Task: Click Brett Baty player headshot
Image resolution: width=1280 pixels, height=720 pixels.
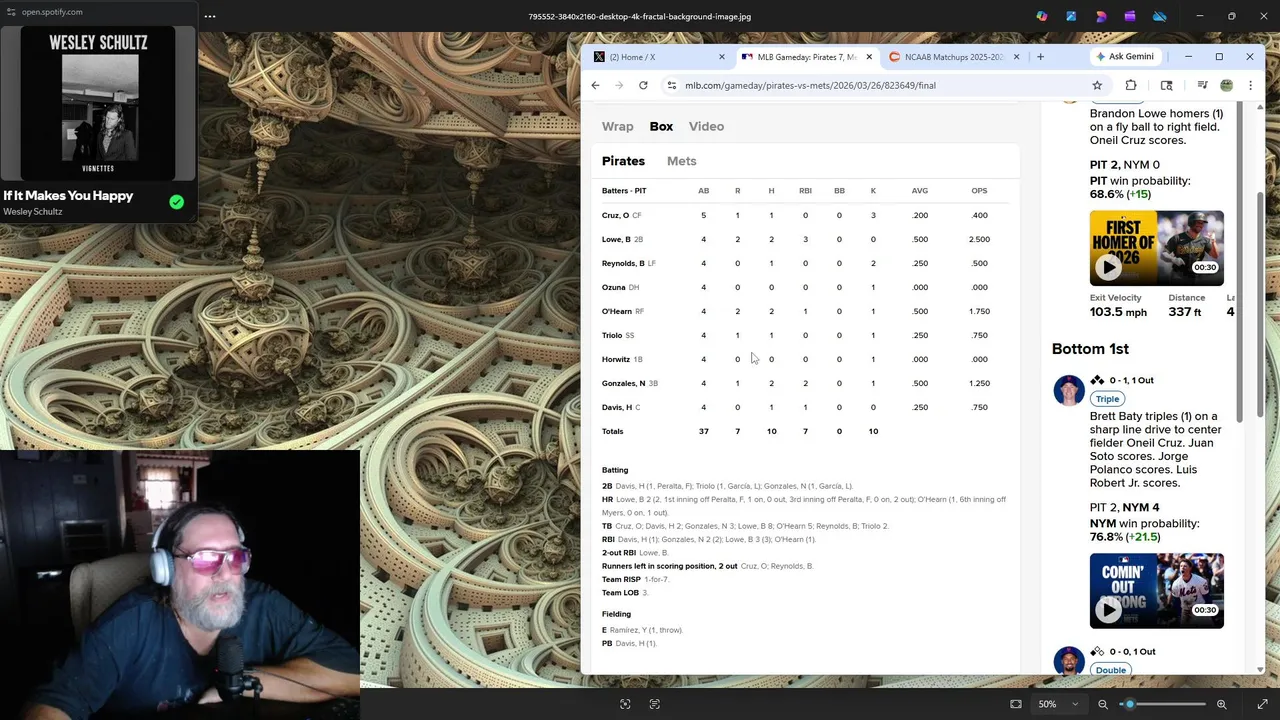Action: [x=1068, y=390]
